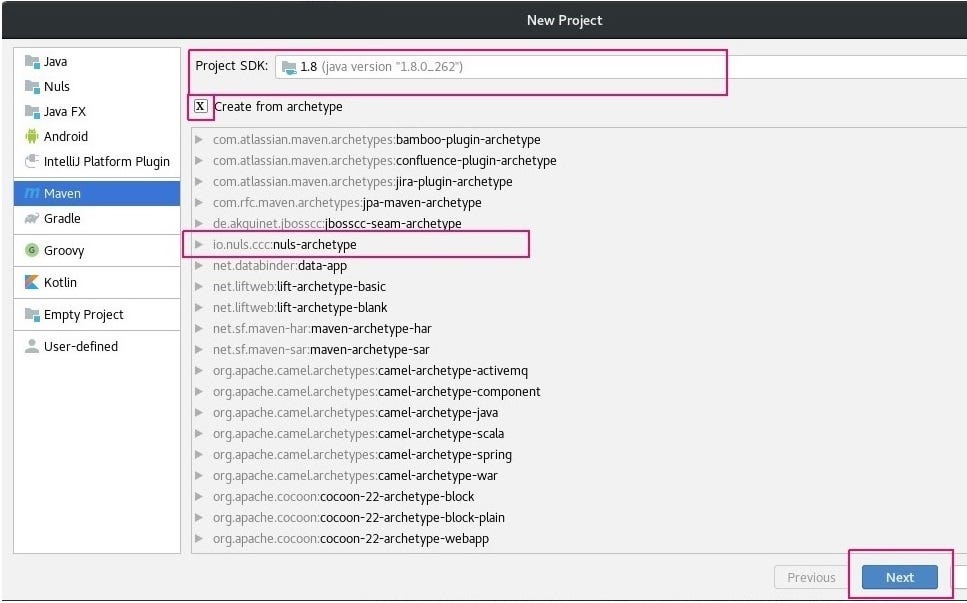Pick the Kotlin project icon
This screenshot has width=967, height=603.
[31, 282]
